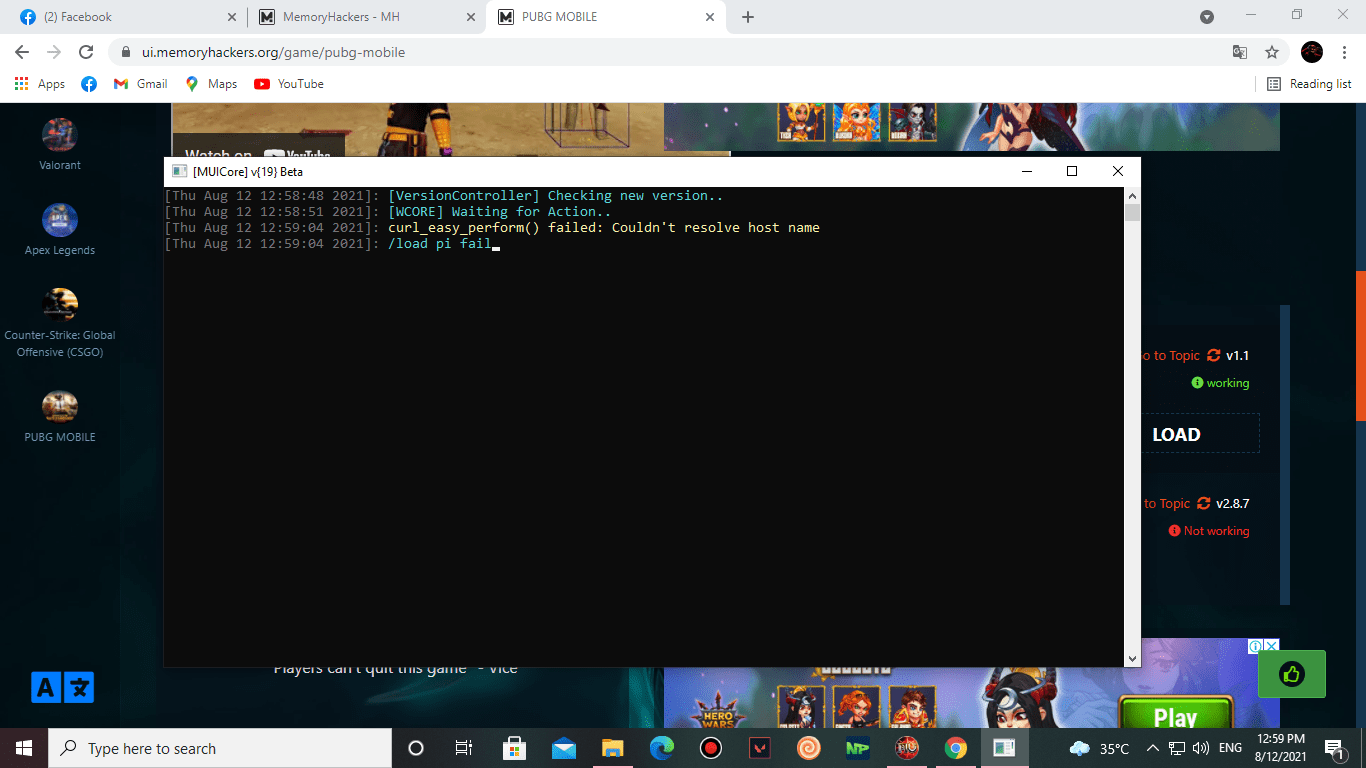Open Task View on taskbar
Screen dimensions: 1366x768
tap(464, 748)
